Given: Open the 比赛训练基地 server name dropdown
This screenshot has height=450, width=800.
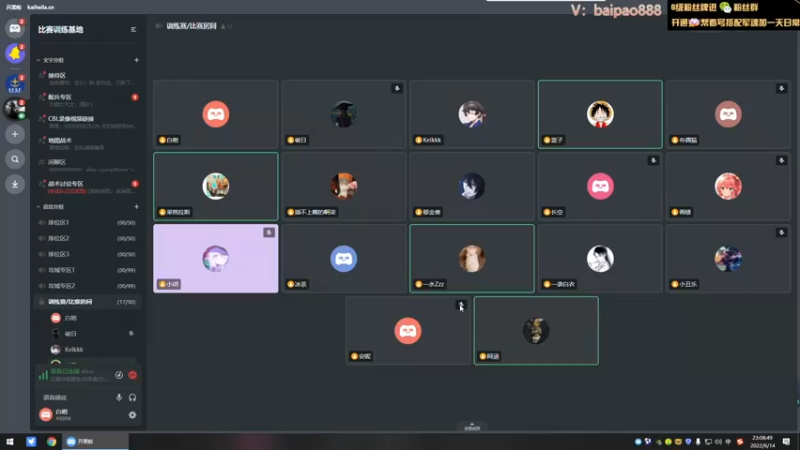Looking at the screenshot, I should [x=61, y=30].
